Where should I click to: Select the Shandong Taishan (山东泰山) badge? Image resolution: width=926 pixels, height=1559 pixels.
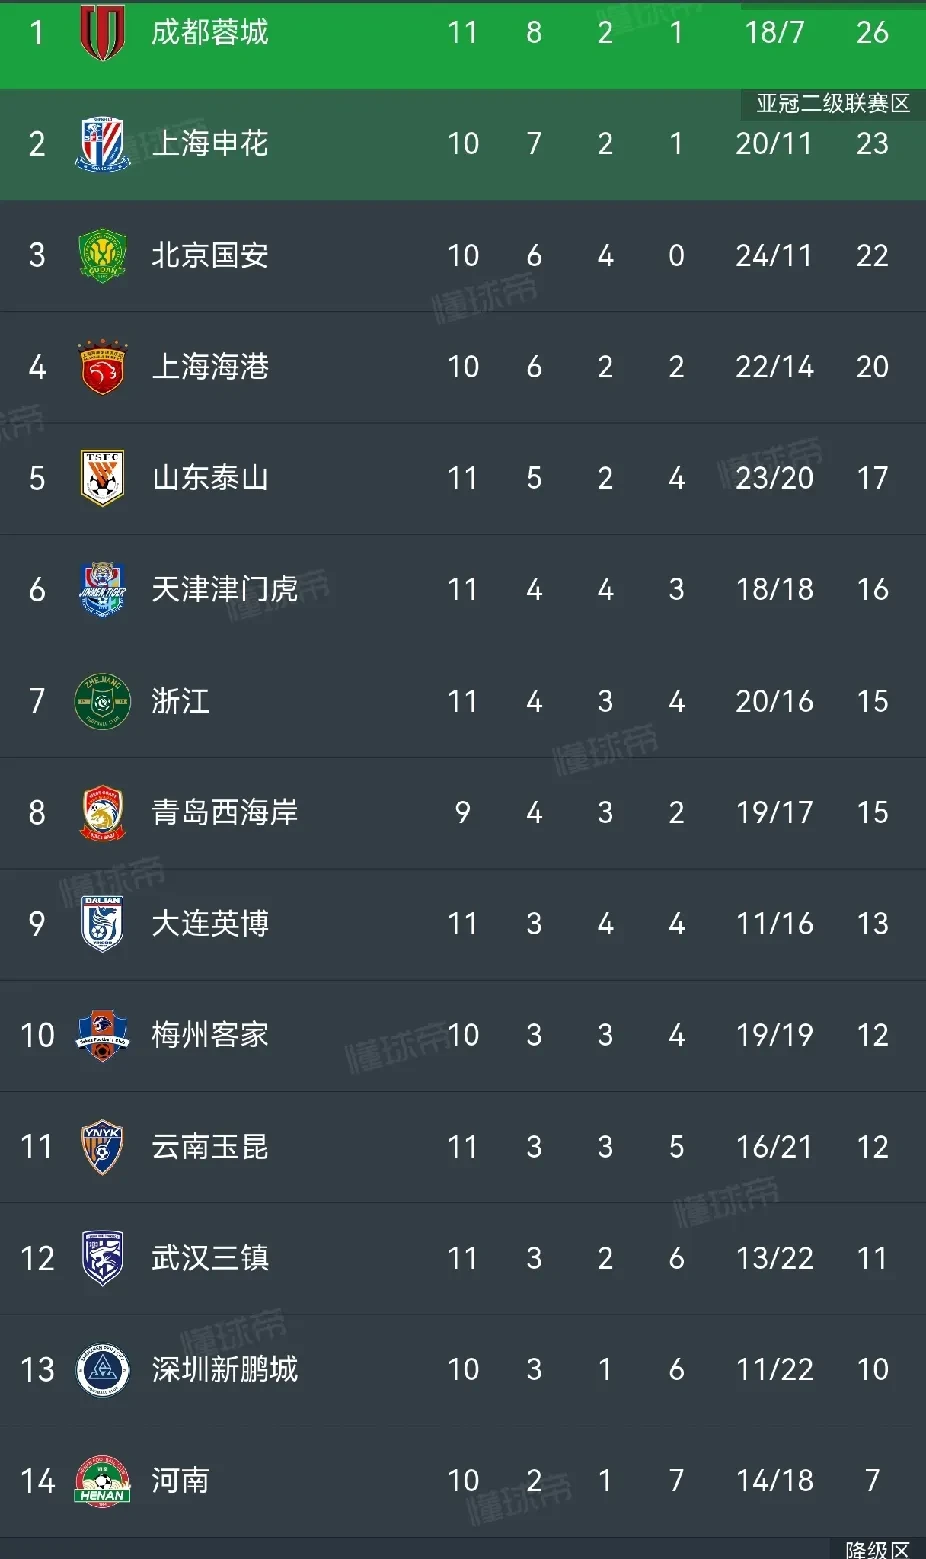(102, 478)
